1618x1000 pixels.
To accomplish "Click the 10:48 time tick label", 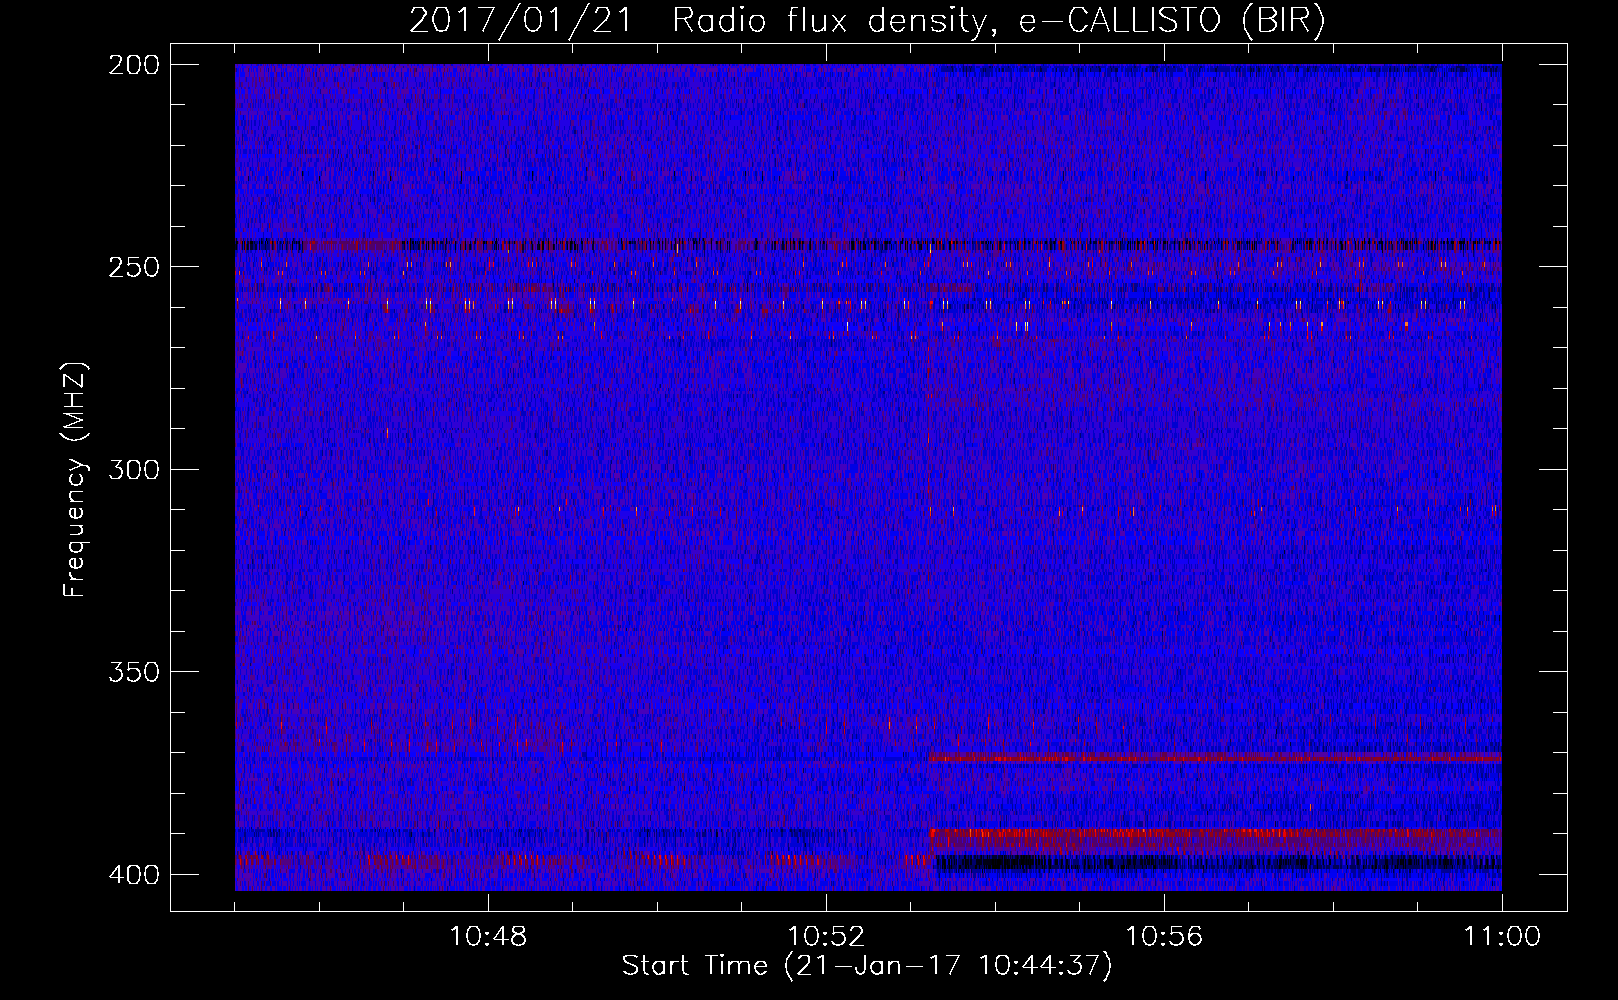I will 488,937.
